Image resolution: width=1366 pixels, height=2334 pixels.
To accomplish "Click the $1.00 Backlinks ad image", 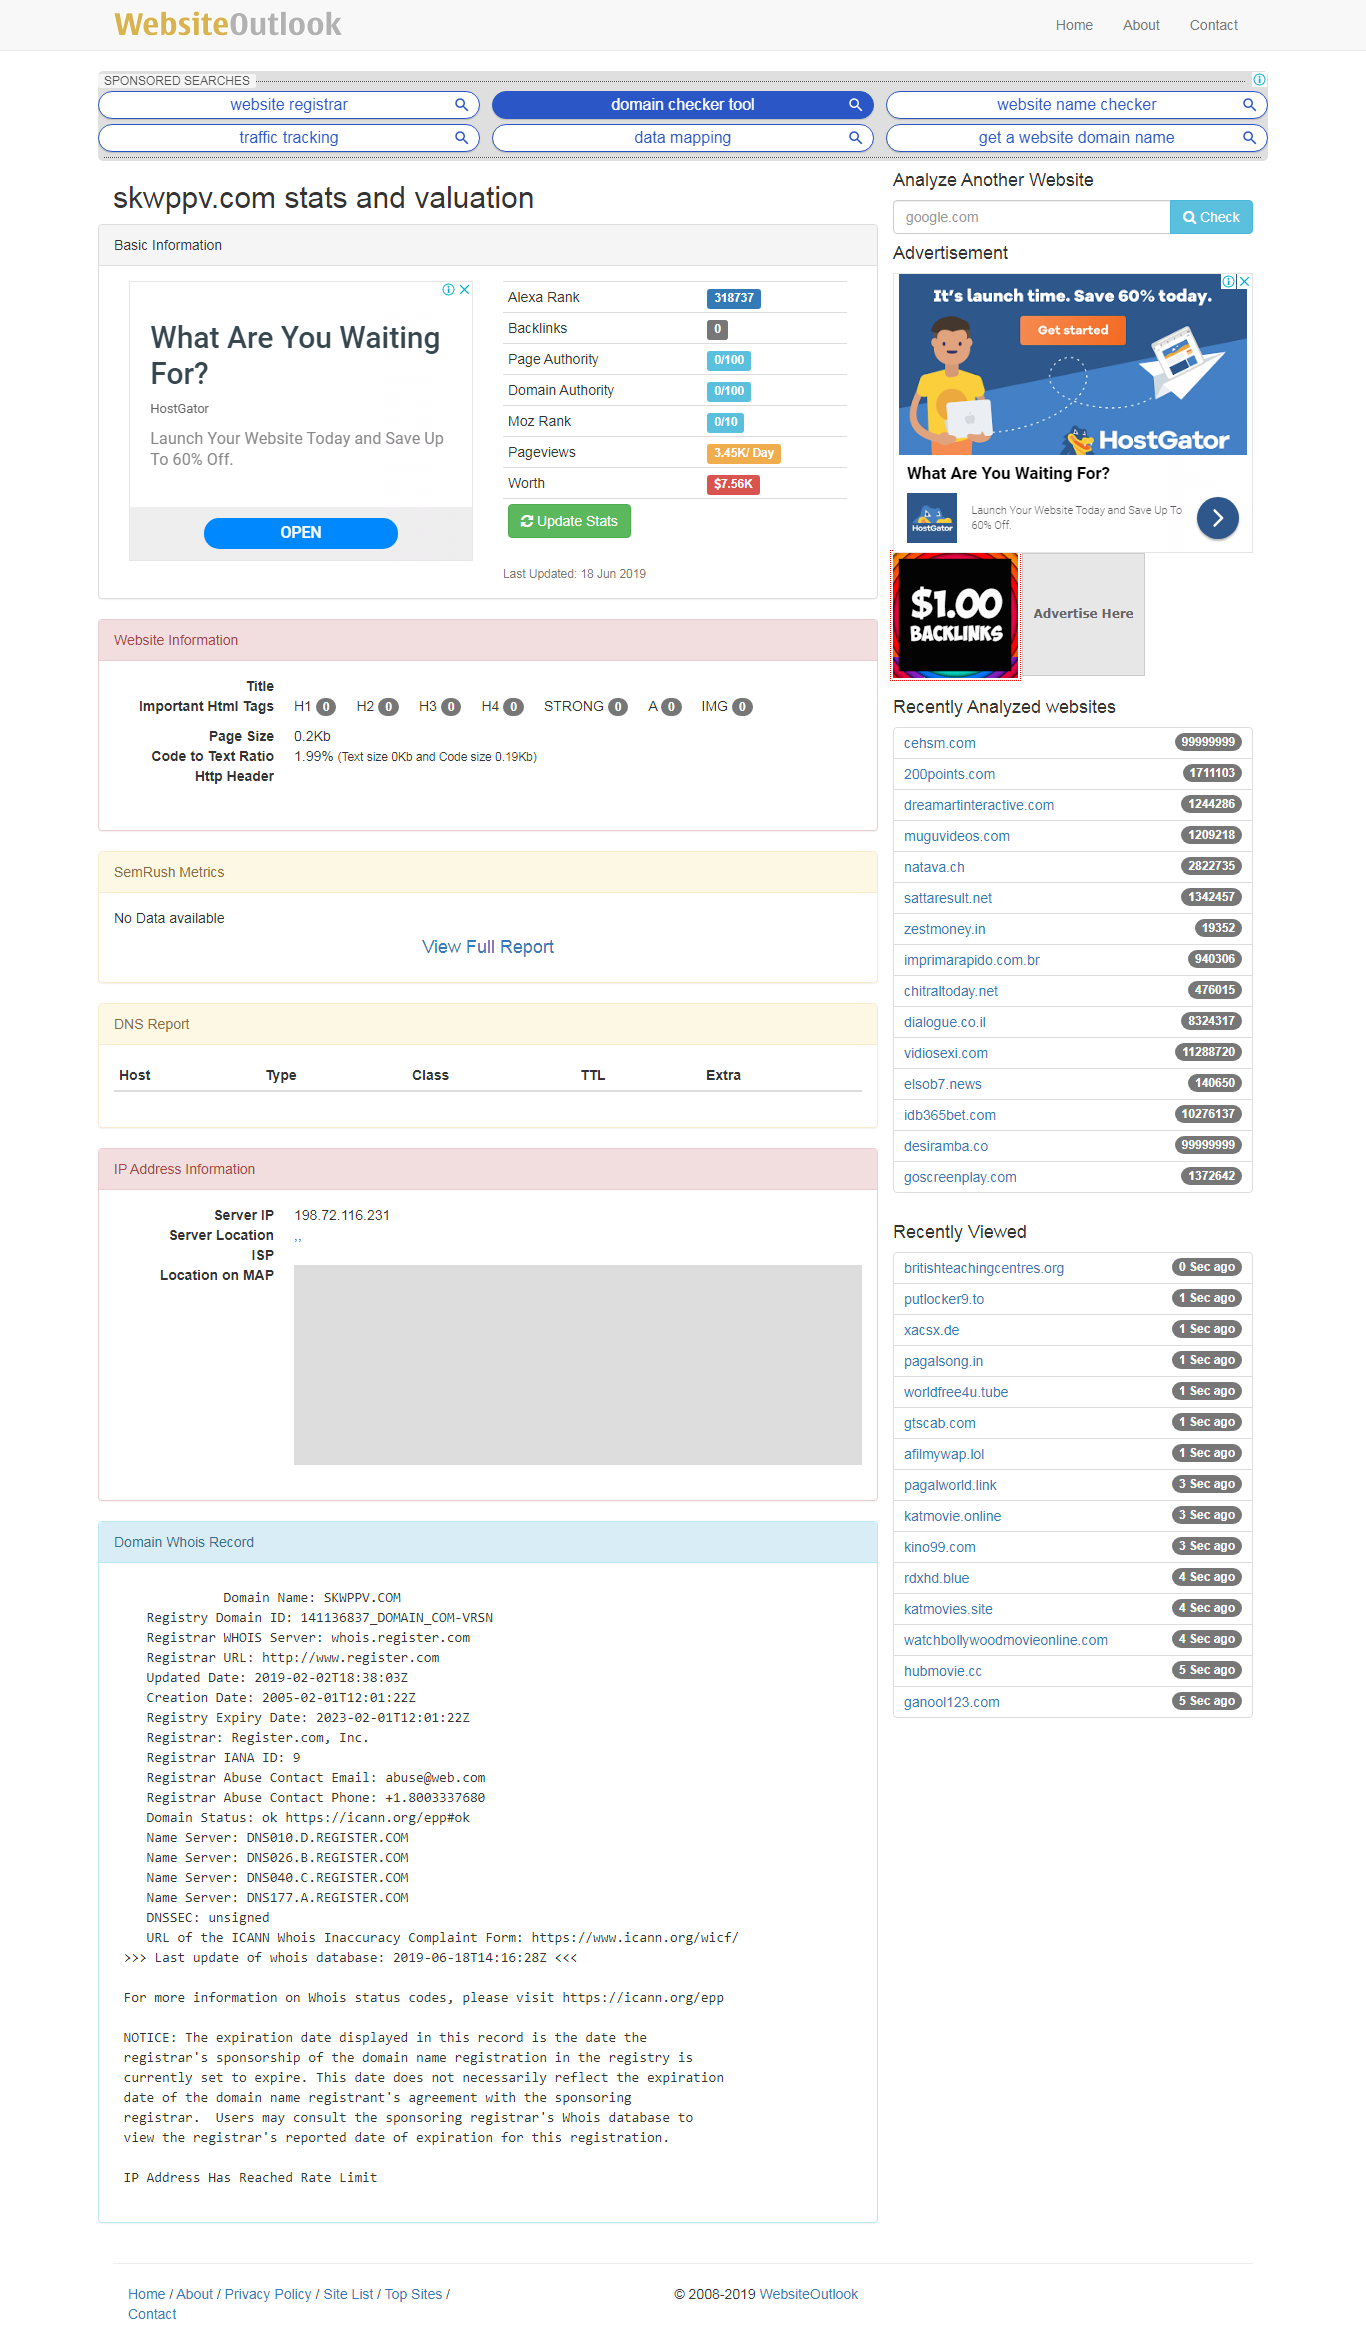I will (956, 615).
